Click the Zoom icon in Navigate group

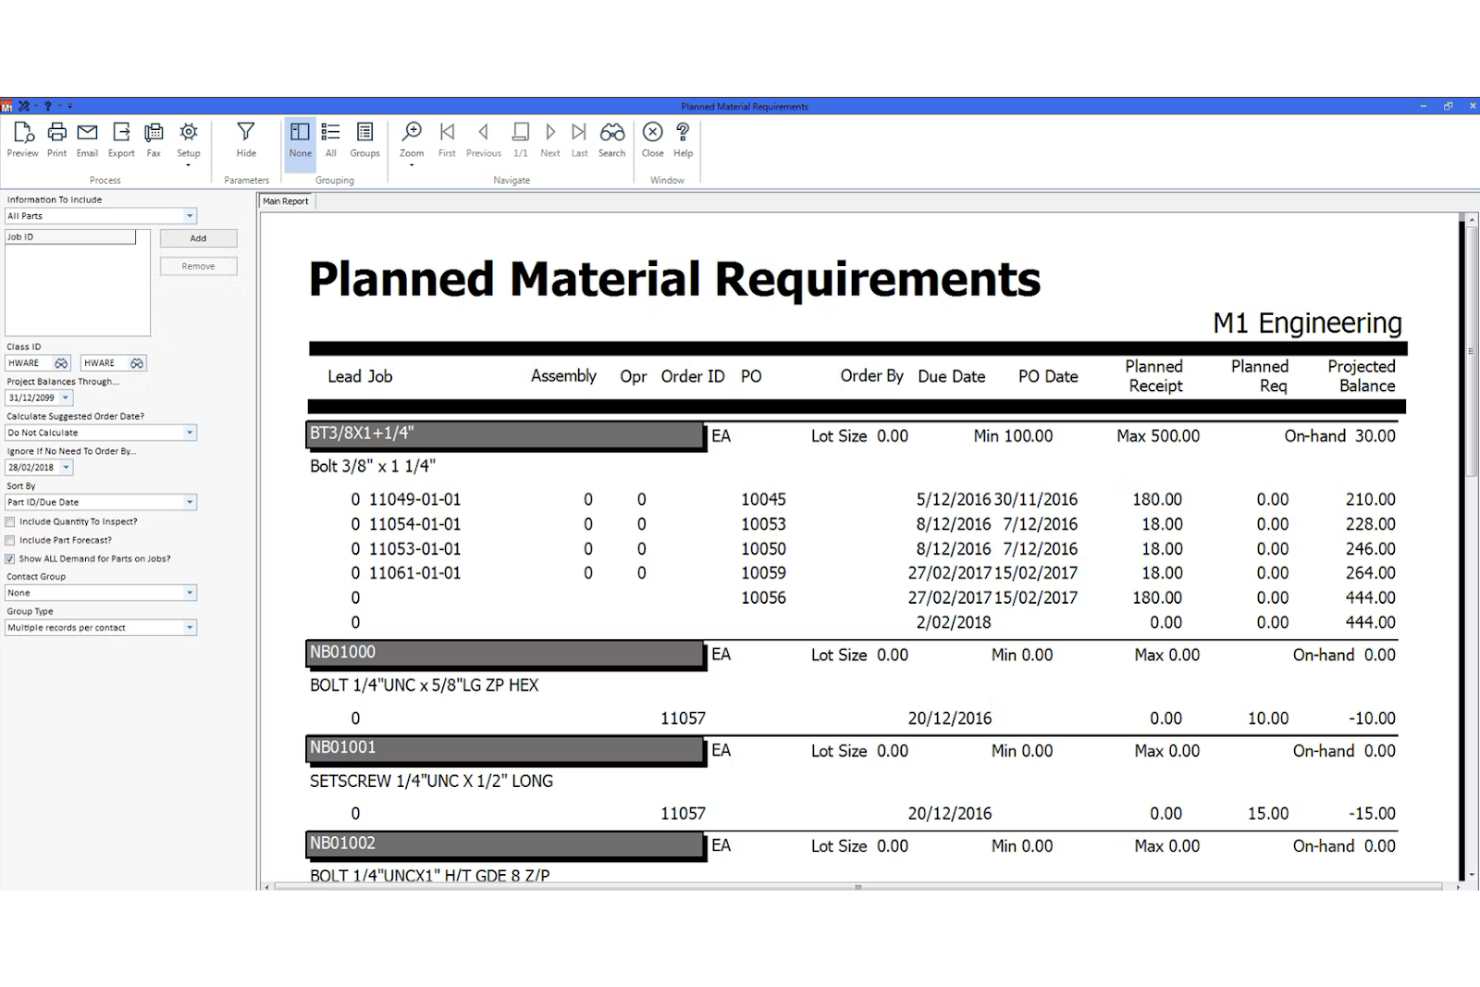click(411, 140)
